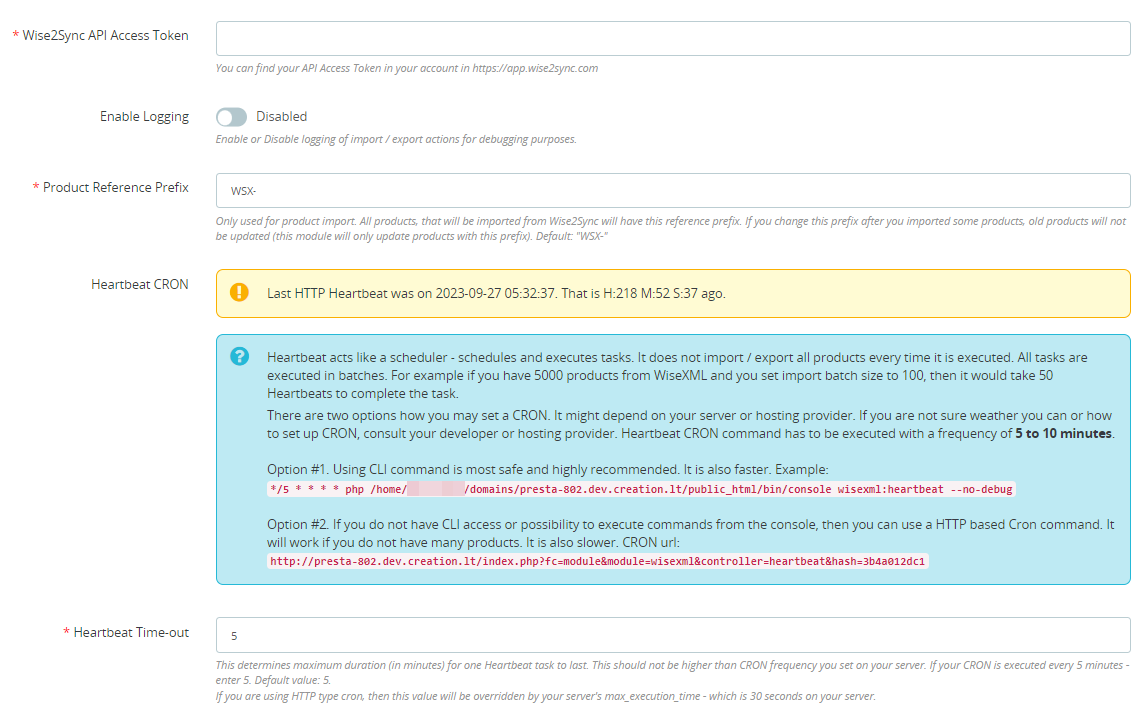The height and width of the screenshot is (723, 1146).
Task: Click the 'Wise2Sync API Access Token' label
Action: (105, 35)
